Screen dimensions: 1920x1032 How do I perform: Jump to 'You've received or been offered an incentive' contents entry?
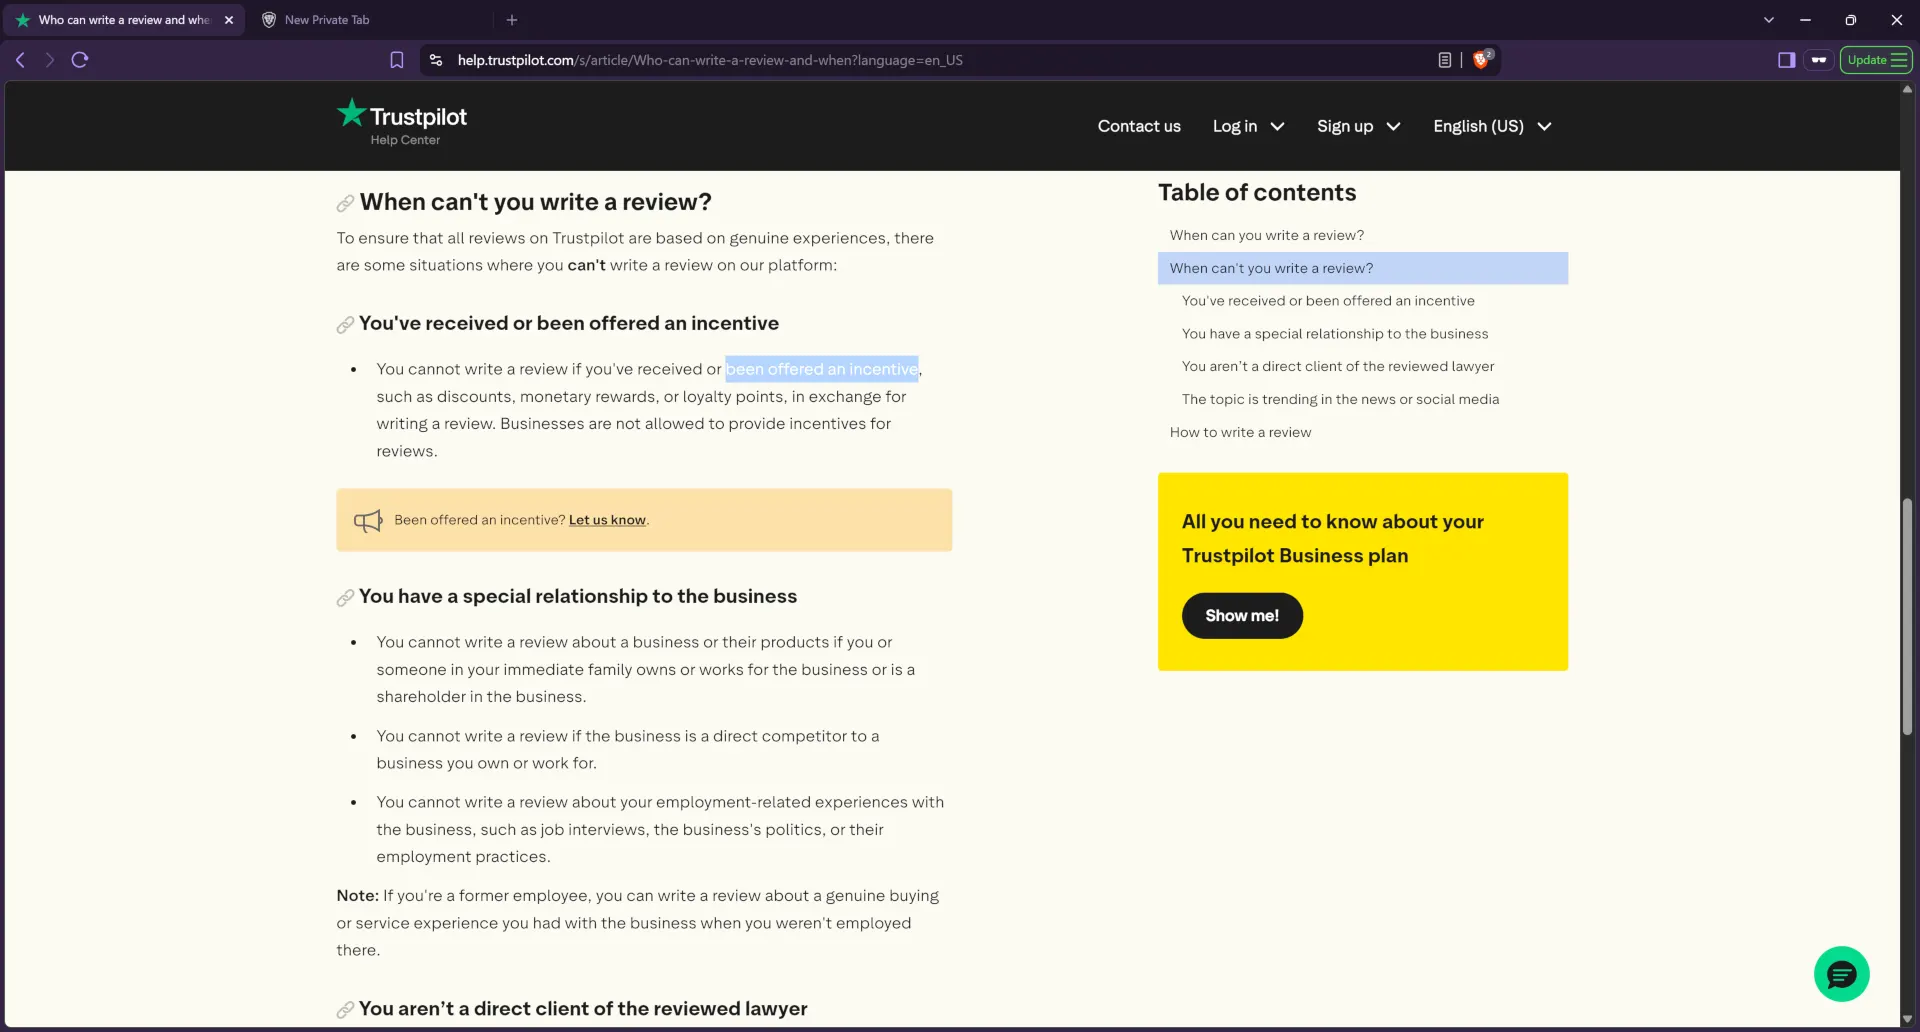coord(1328,301)
